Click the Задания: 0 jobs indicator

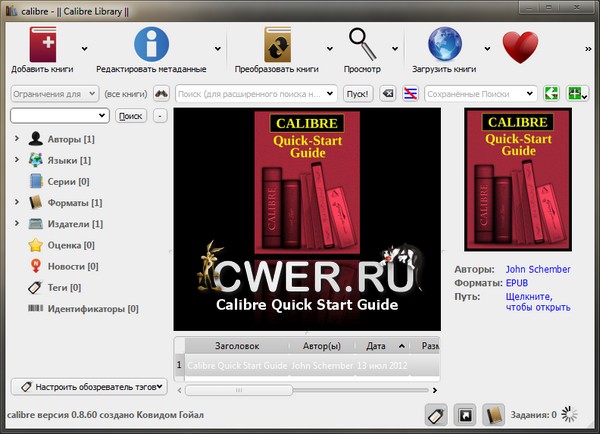pos(533,414)
